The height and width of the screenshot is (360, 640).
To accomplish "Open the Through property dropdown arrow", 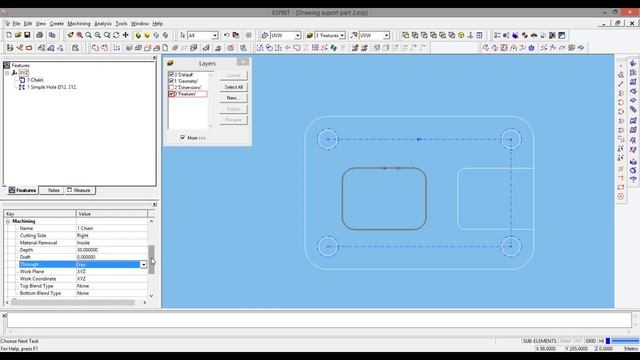I will click(x=143, y=264).
